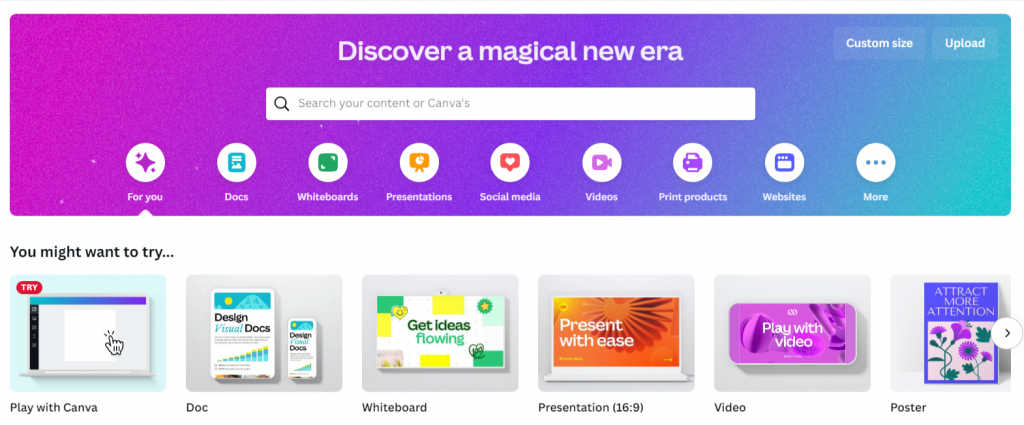Open the Videos camera icon
The height and width of the screenshot is (425, 1024).
click(601, 163)
